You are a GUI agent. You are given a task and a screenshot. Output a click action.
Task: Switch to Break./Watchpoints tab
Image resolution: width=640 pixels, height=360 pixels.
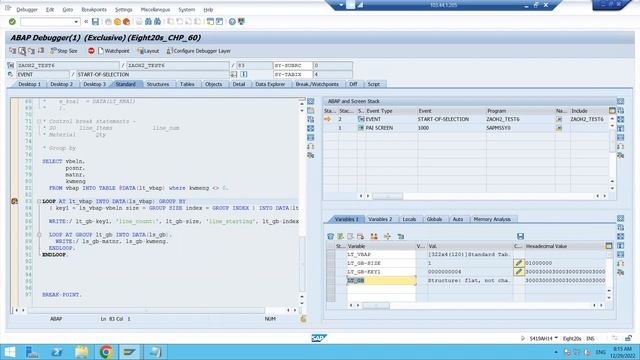click(317, 84)
